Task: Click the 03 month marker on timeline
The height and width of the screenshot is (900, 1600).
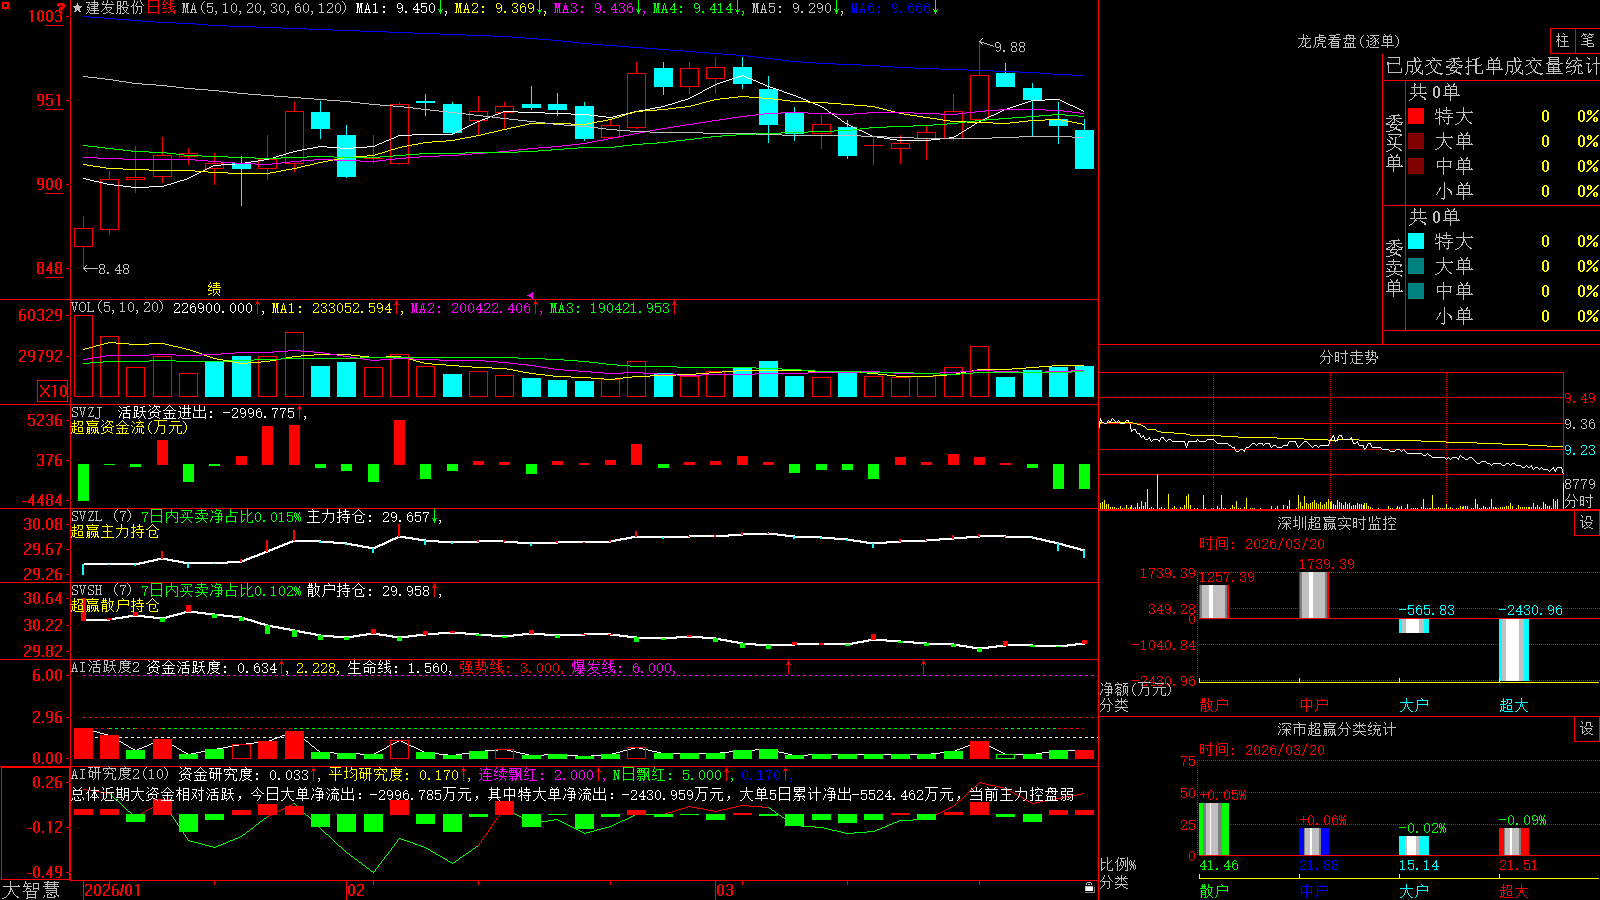Action: click(725, 890)
